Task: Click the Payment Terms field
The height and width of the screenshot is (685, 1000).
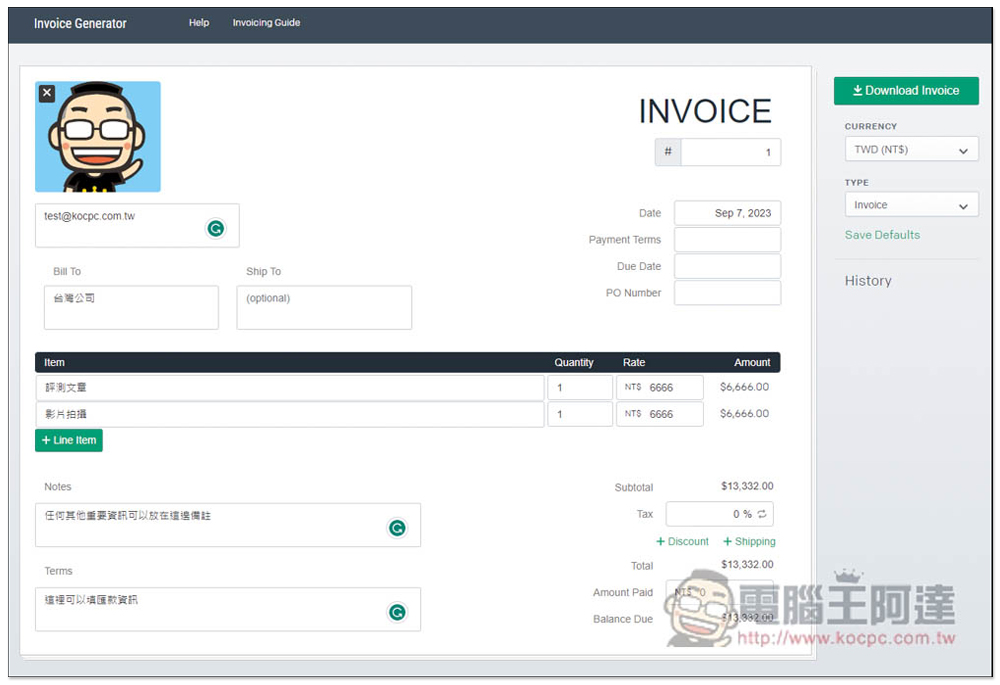Action: 727,240
